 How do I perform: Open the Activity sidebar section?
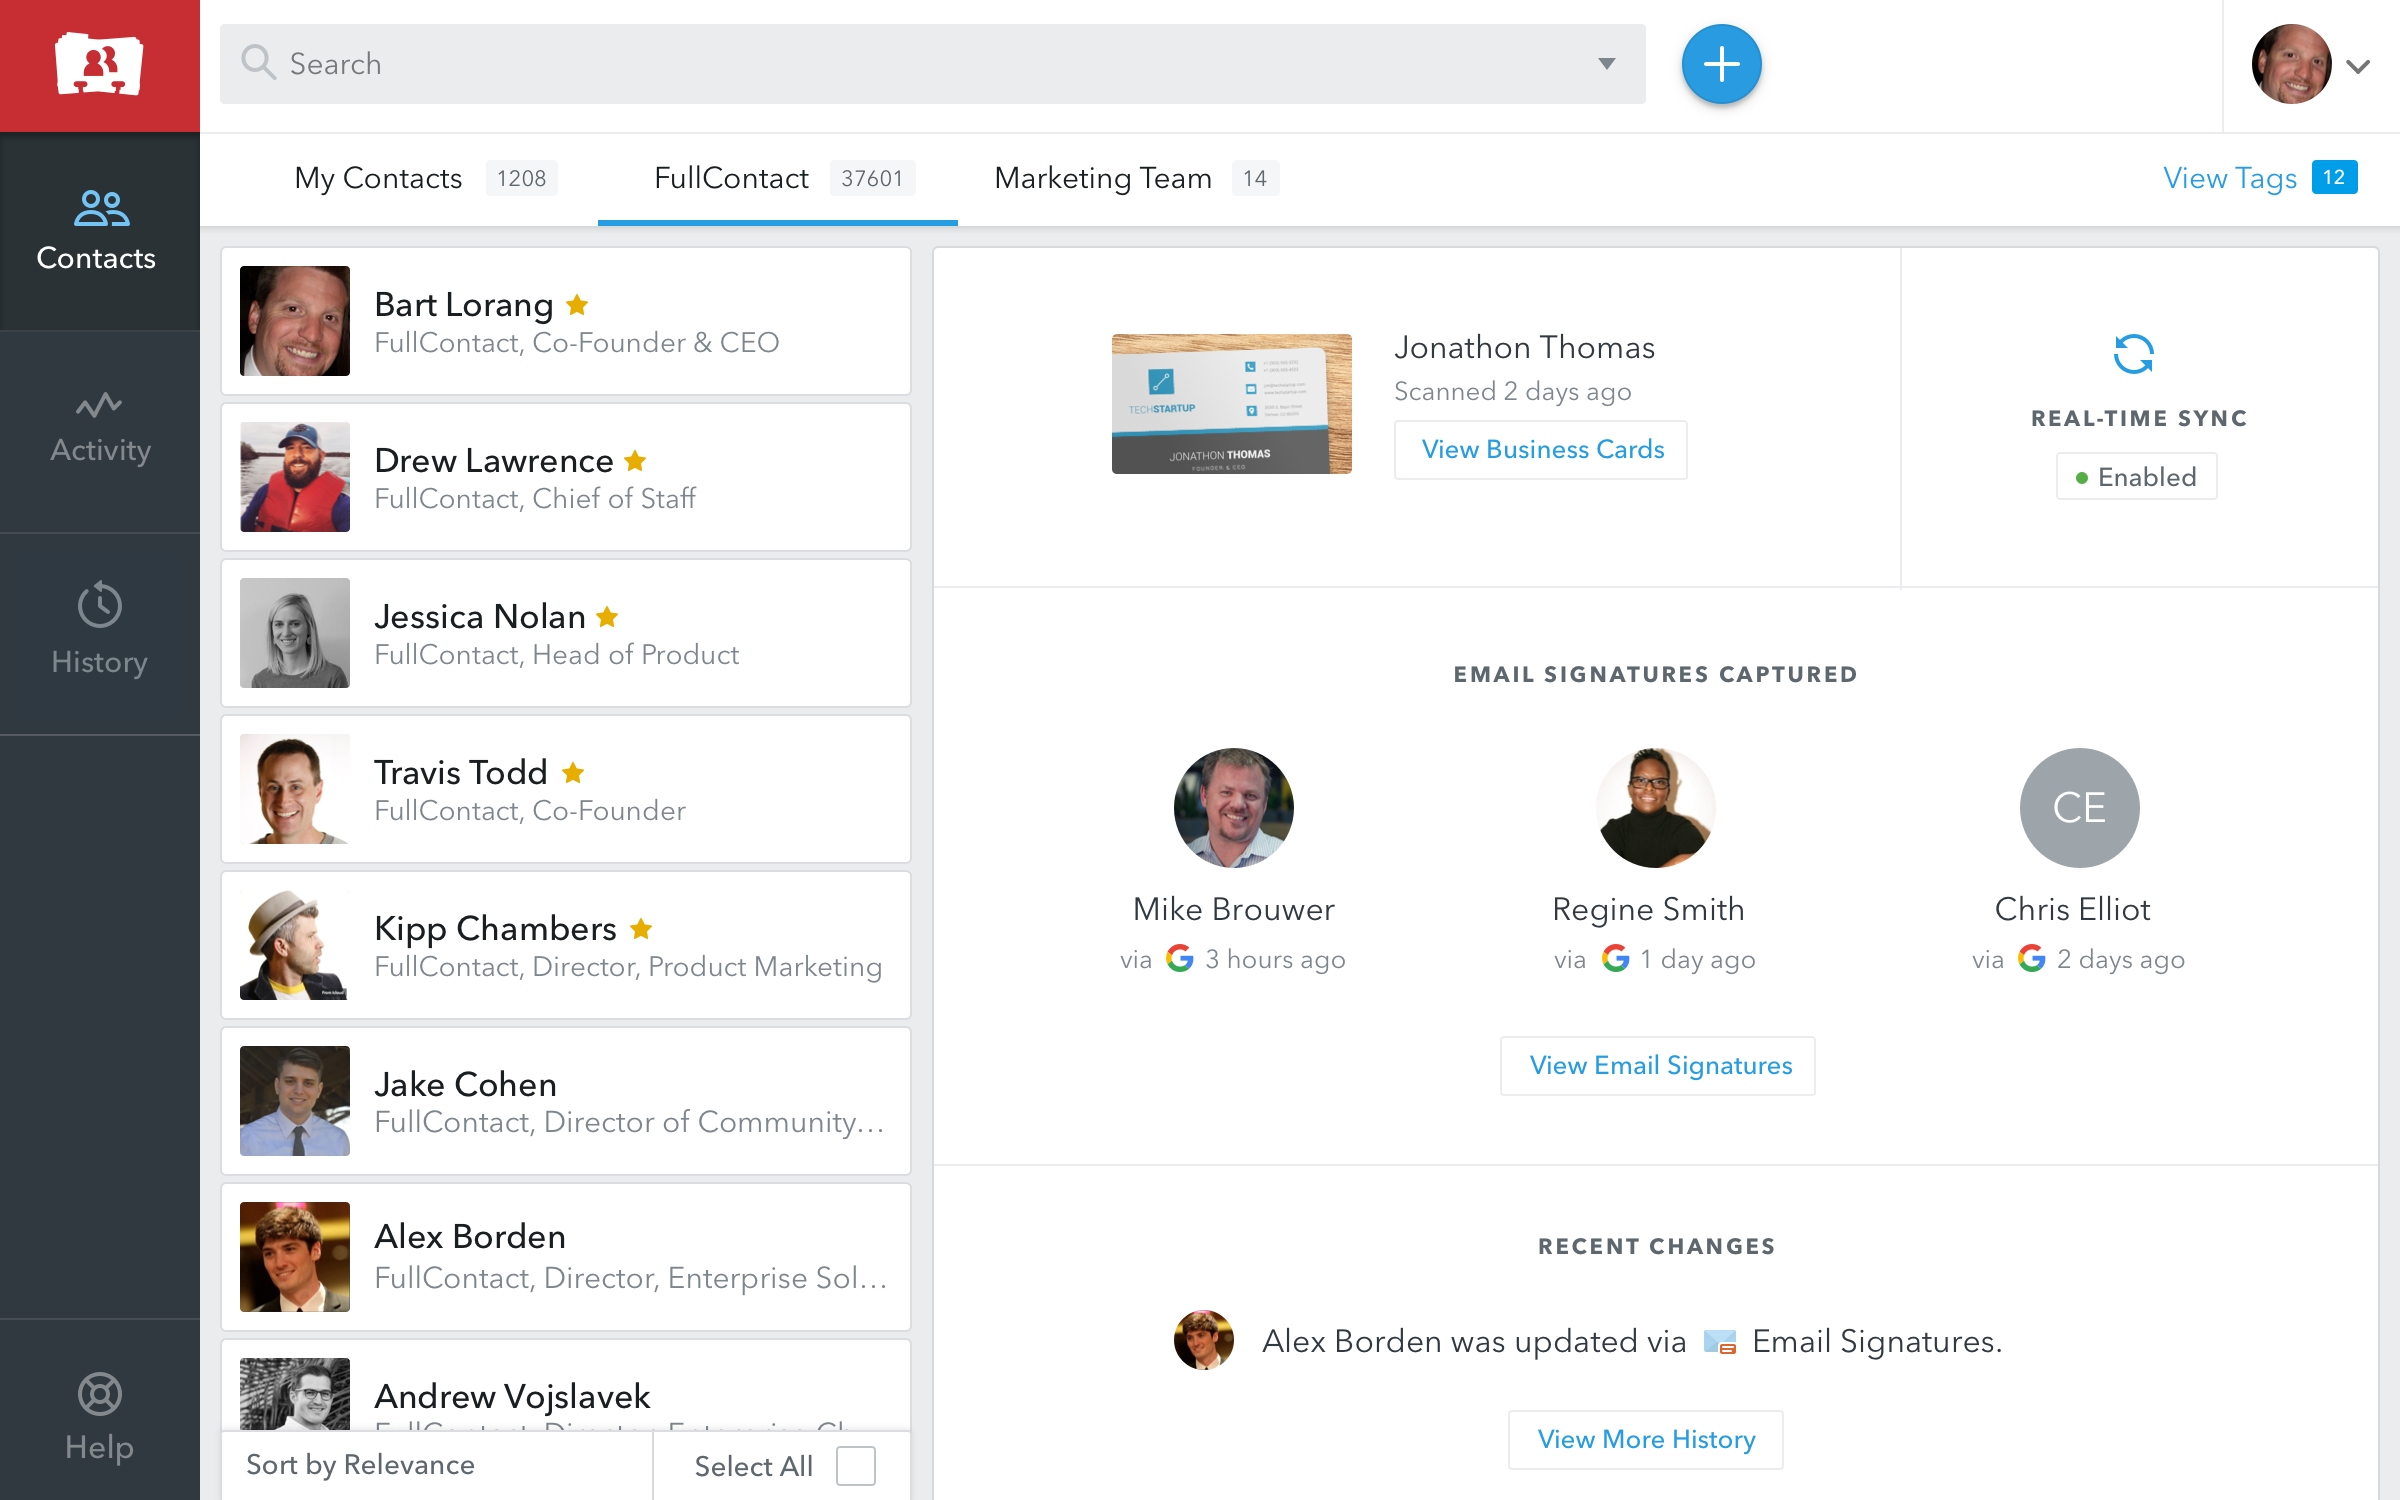point(100,428)
